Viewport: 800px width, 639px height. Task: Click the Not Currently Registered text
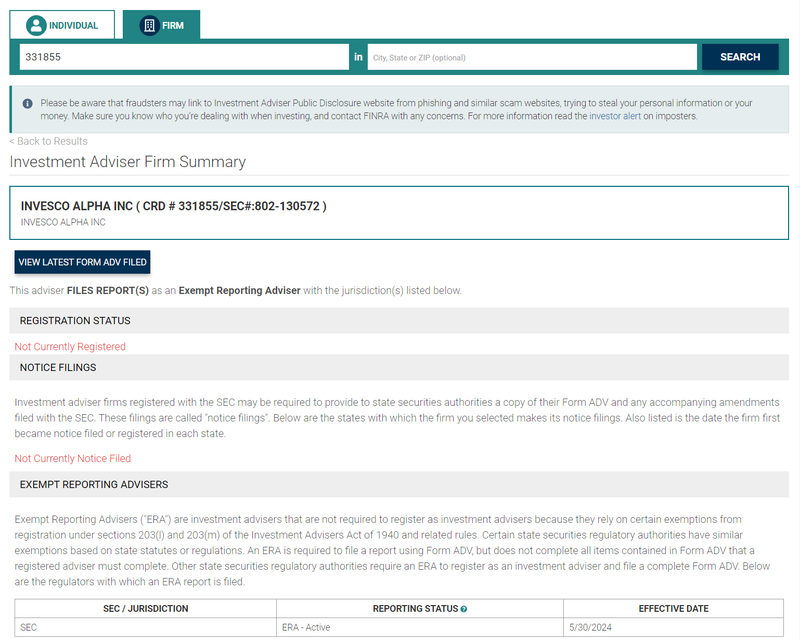70,347
